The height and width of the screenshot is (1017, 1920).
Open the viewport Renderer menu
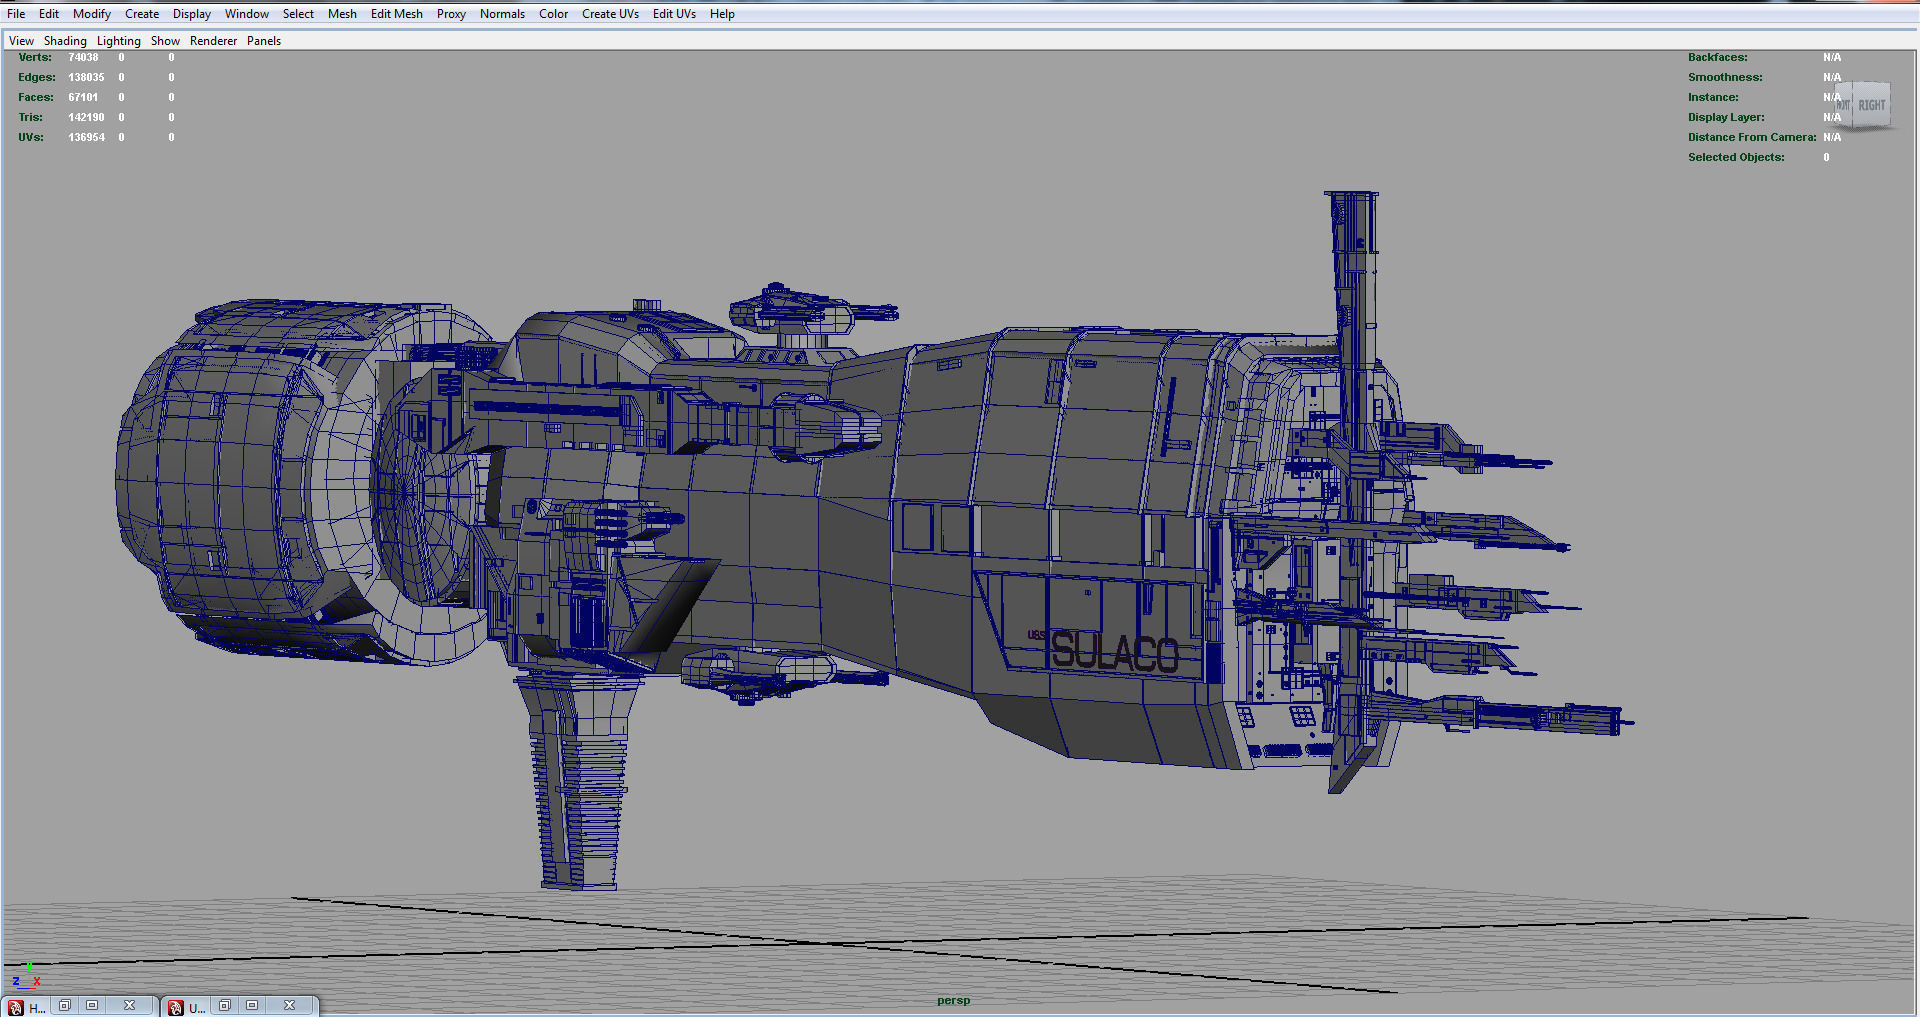tap(214, 41)
